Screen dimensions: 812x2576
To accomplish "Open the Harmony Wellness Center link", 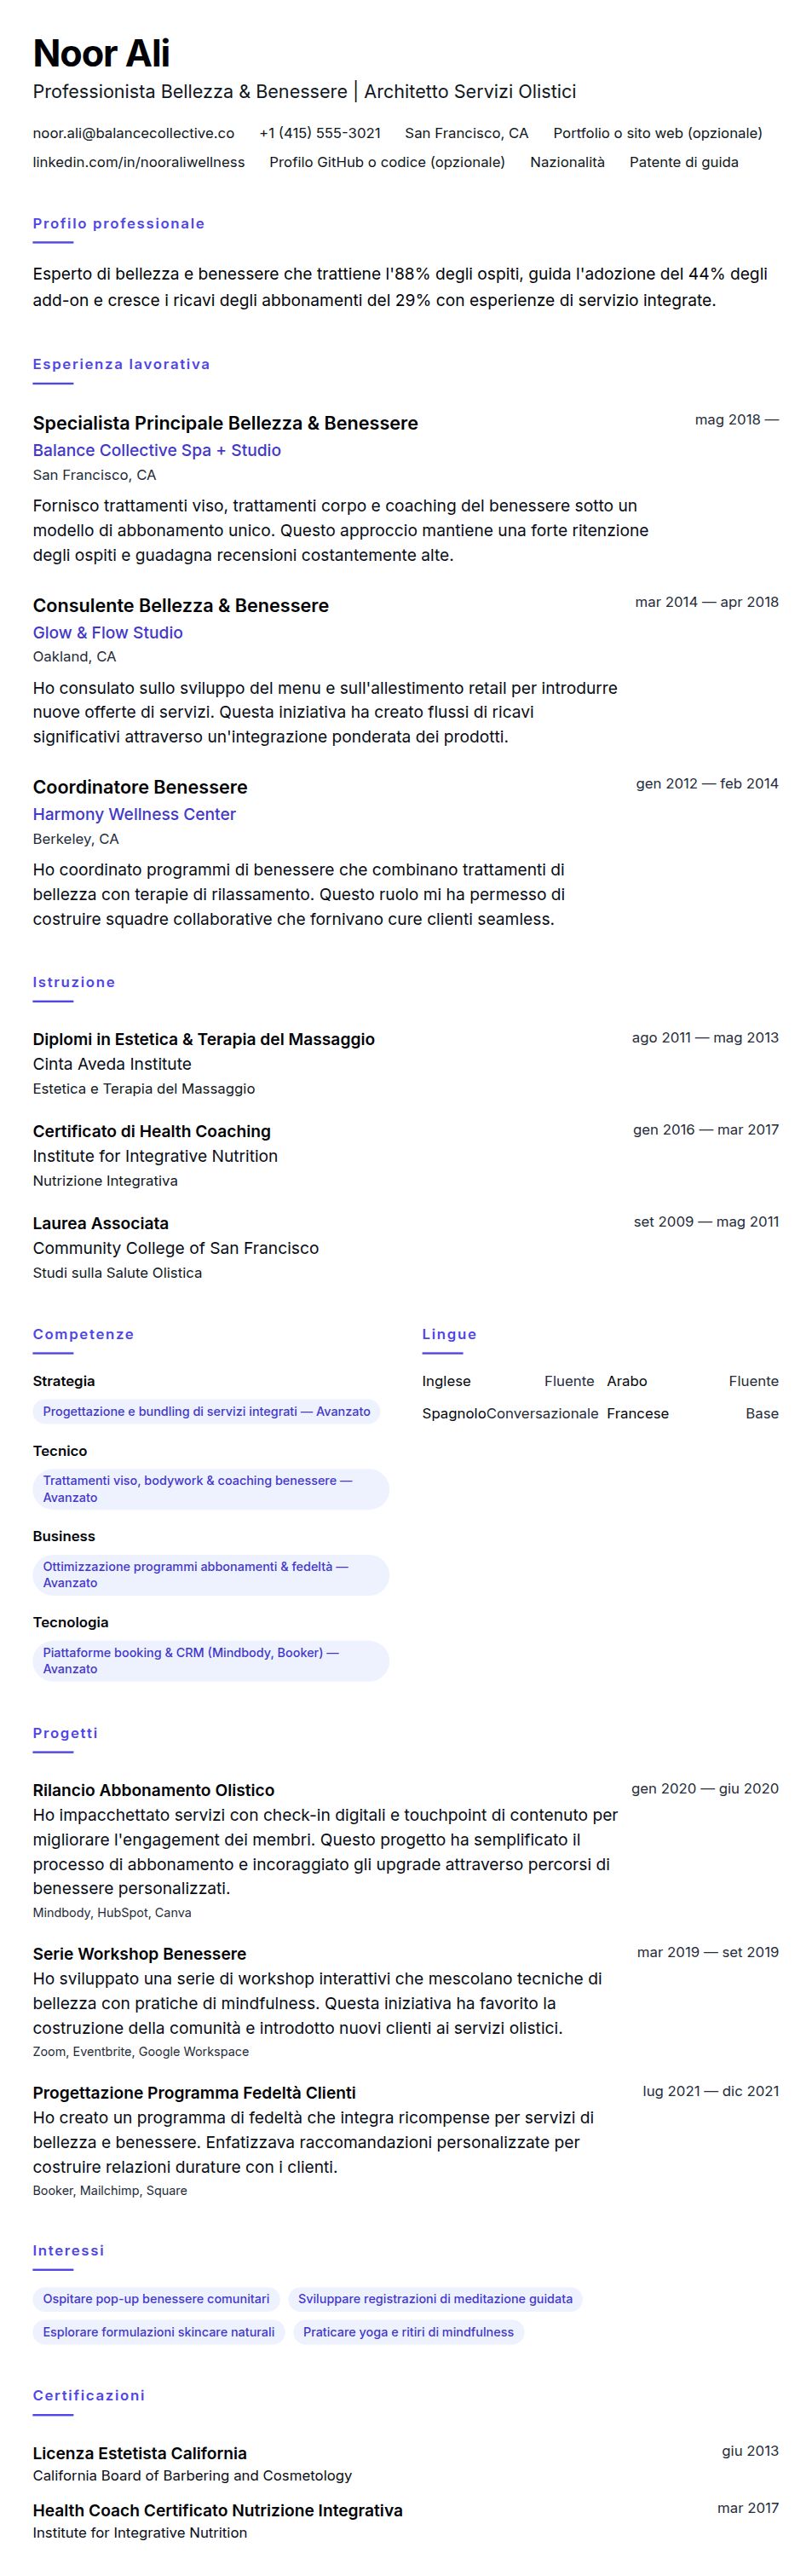I will pyautogui.click(x=134, y=814).
